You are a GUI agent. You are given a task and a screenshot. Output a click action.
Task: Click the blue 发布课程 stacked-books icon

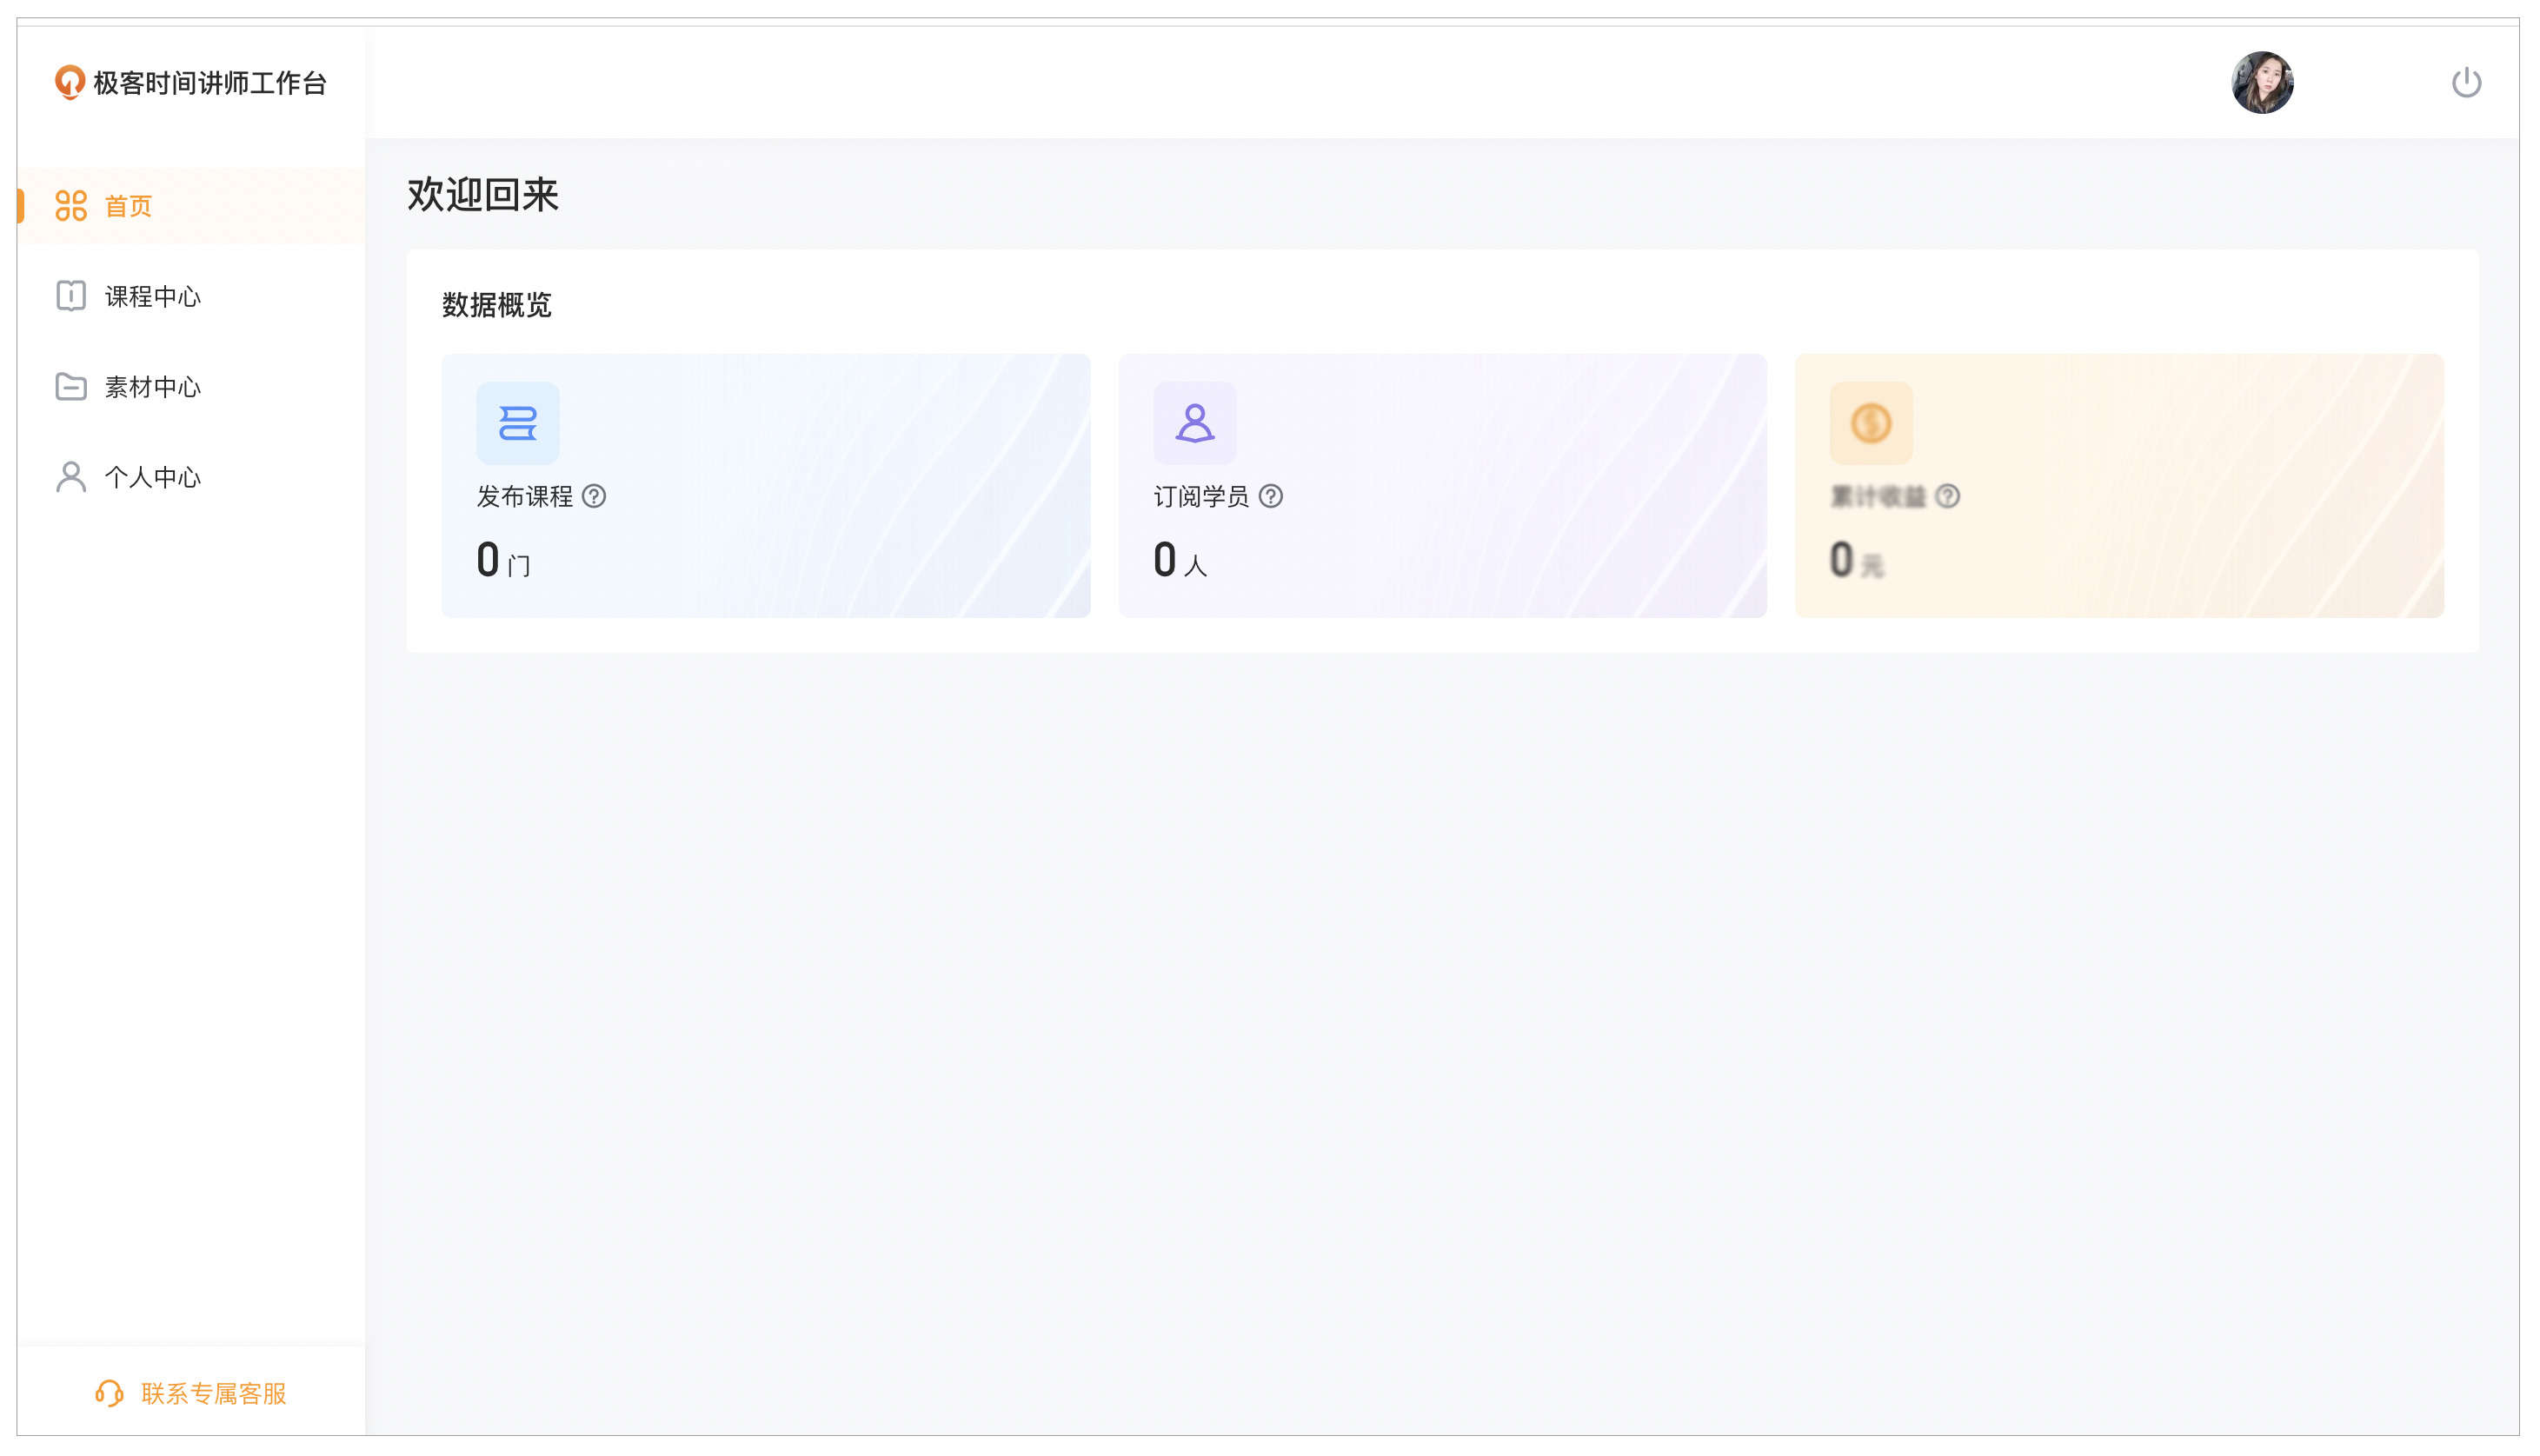click(x=517, y=423)
